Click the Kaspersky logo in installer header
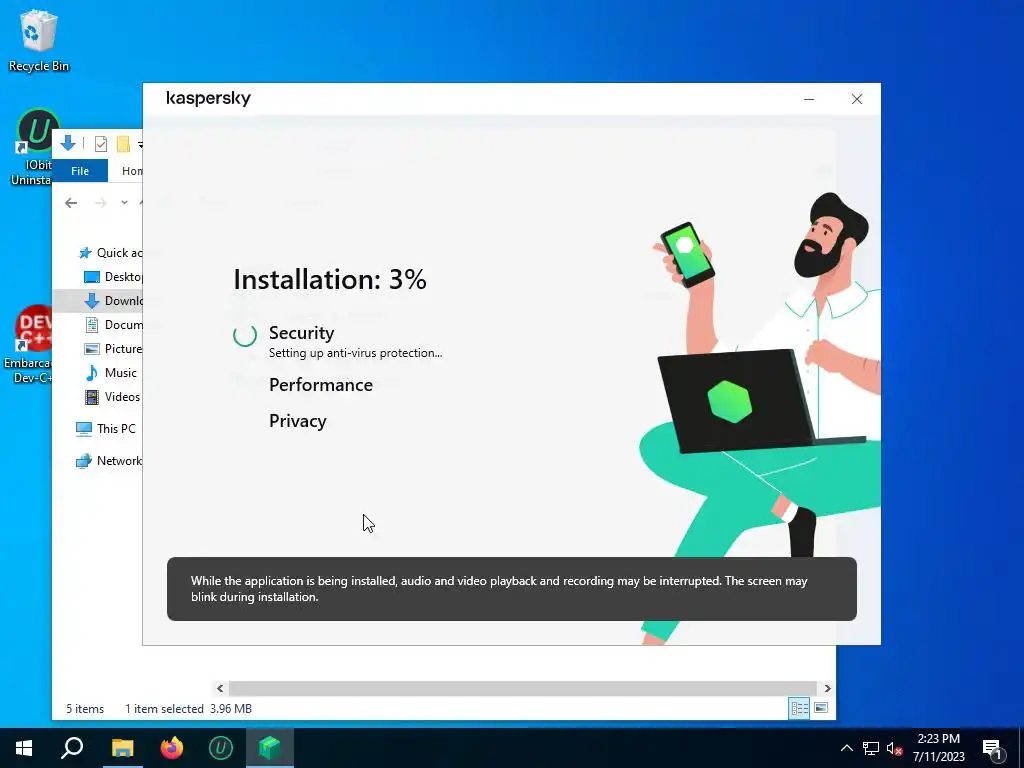This screenshot has width=1024, height=768. pyautogui.click(x=208, y=99)
